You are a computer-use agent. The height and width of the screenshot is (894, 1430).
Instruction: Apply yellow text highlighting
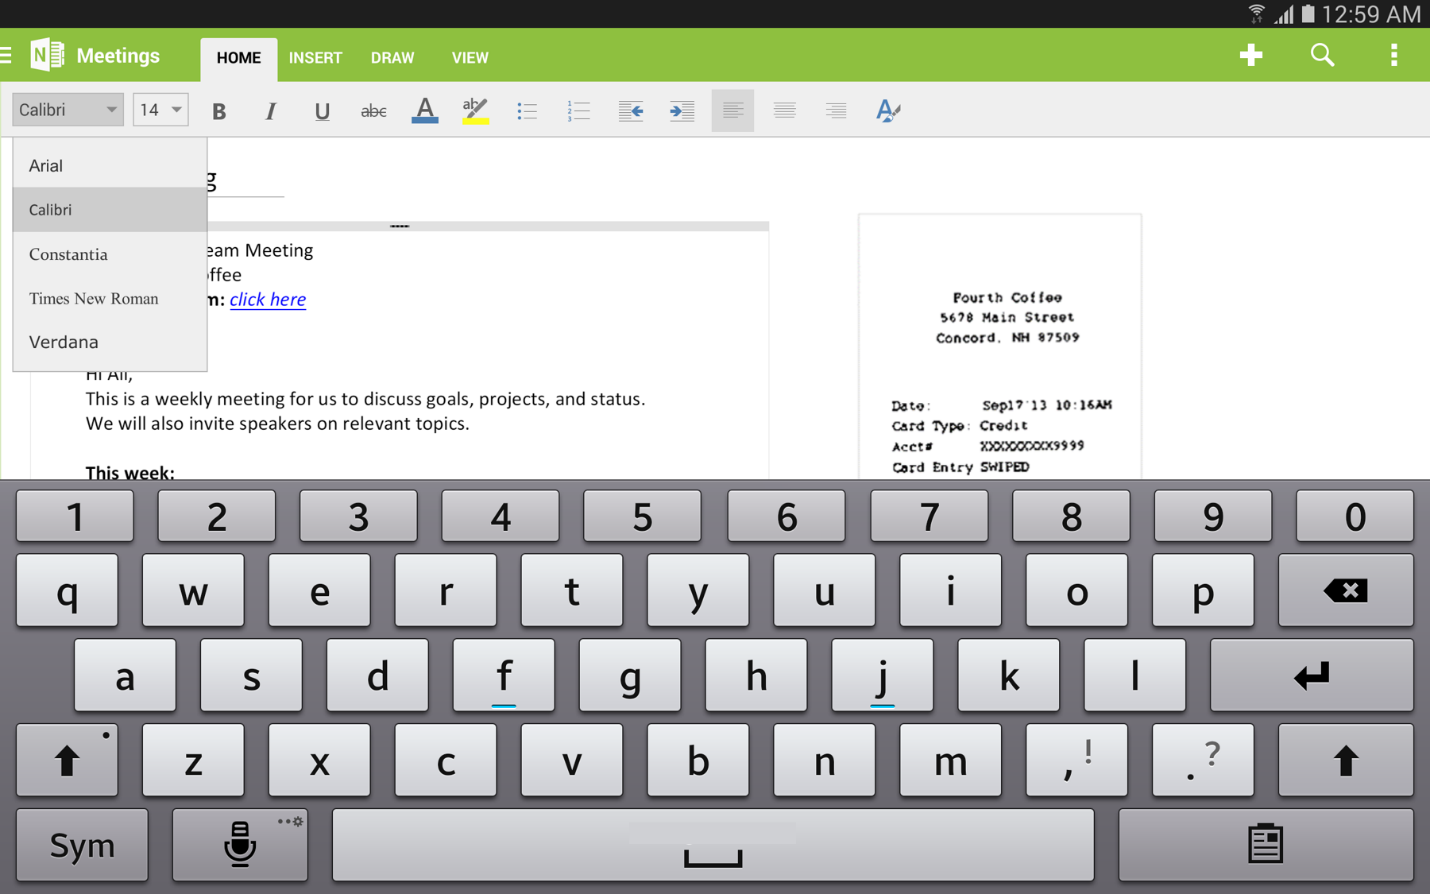point(475,110)
